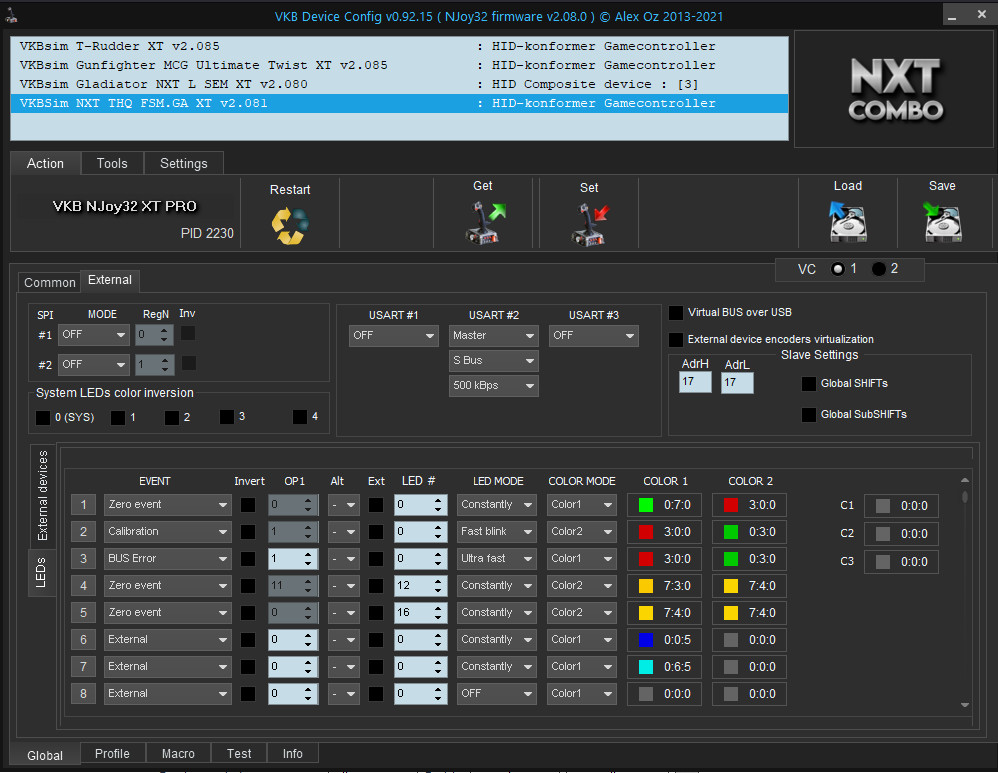Open LED MODE dropdown showing Ultra fast
This screenshot has height=773, width=998.
497,559
